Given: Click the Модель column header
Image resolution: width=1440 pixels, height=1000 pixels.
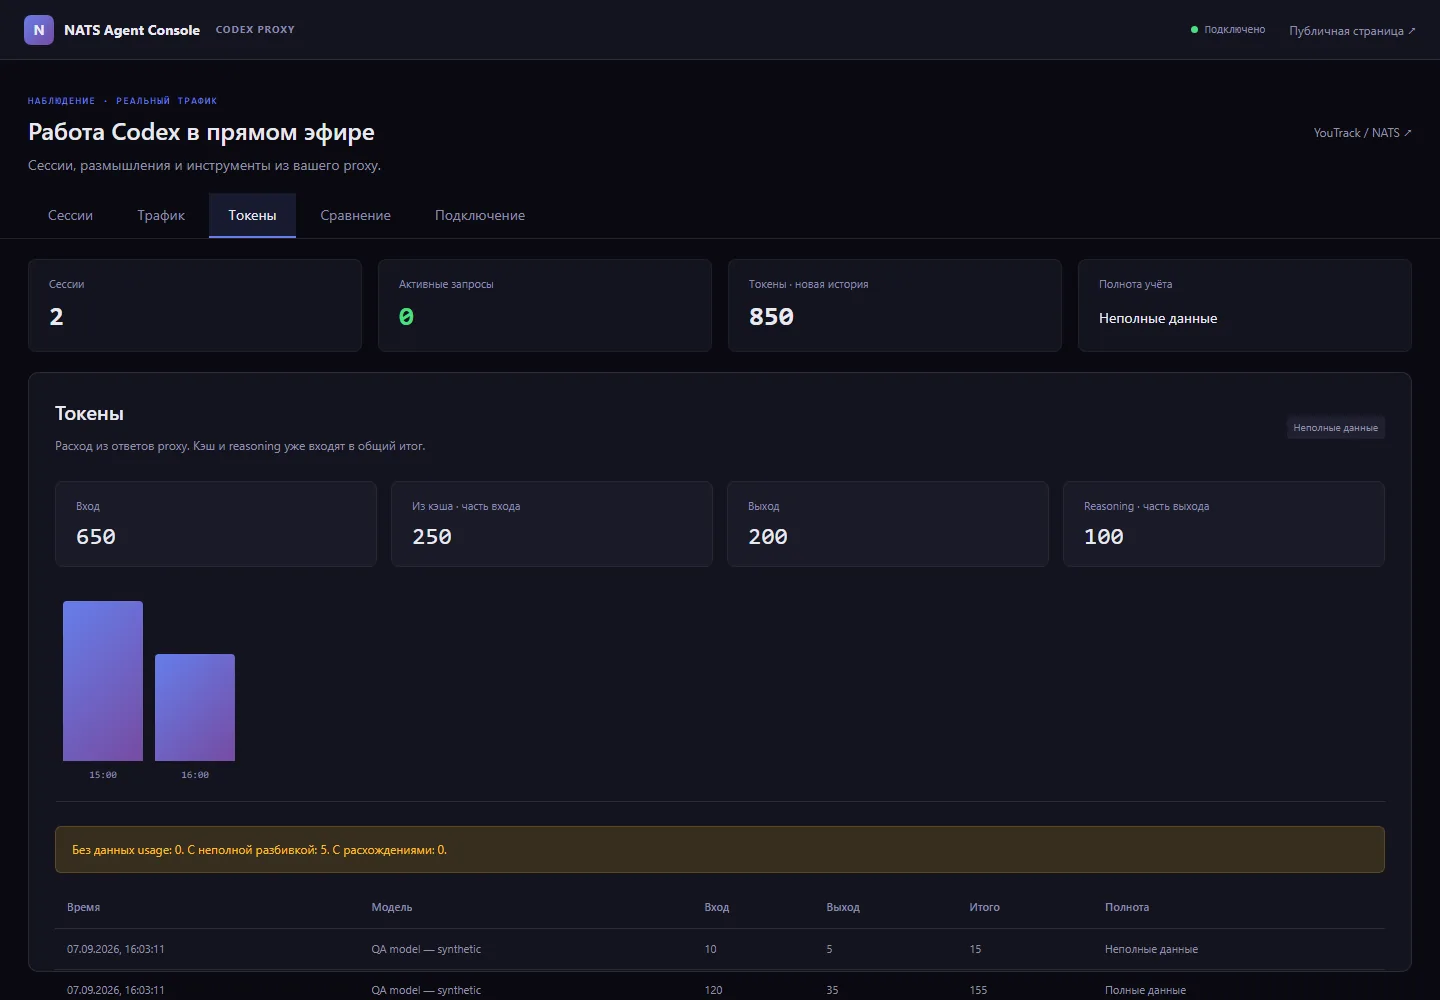Looking at the screenshot, I should pos(392,907).
